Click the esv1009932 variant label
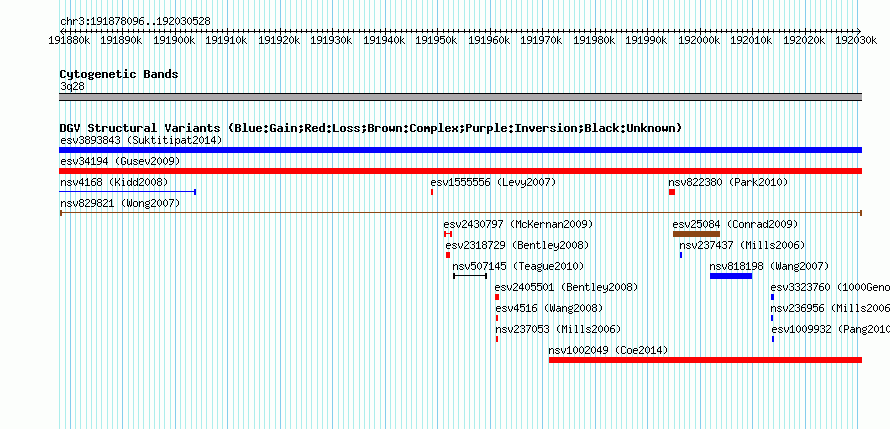 coord(830,329)
